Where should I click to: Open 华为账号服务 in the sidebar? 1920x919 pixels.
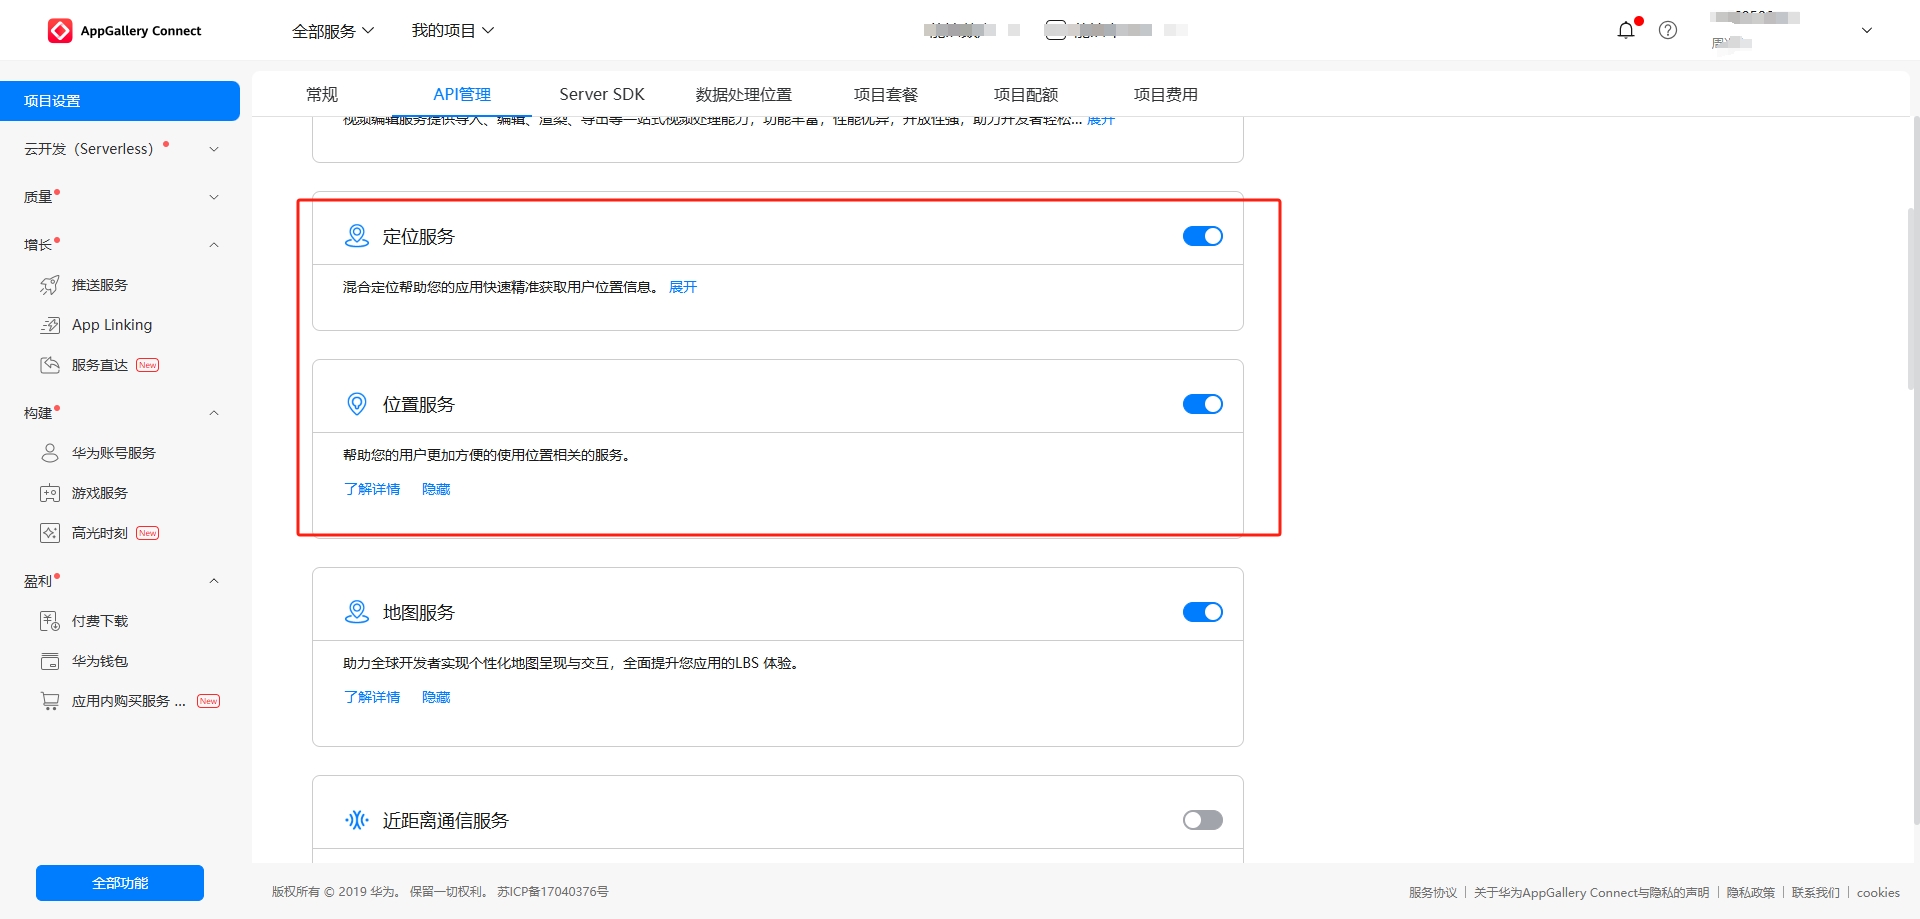(x=114, y=453)
